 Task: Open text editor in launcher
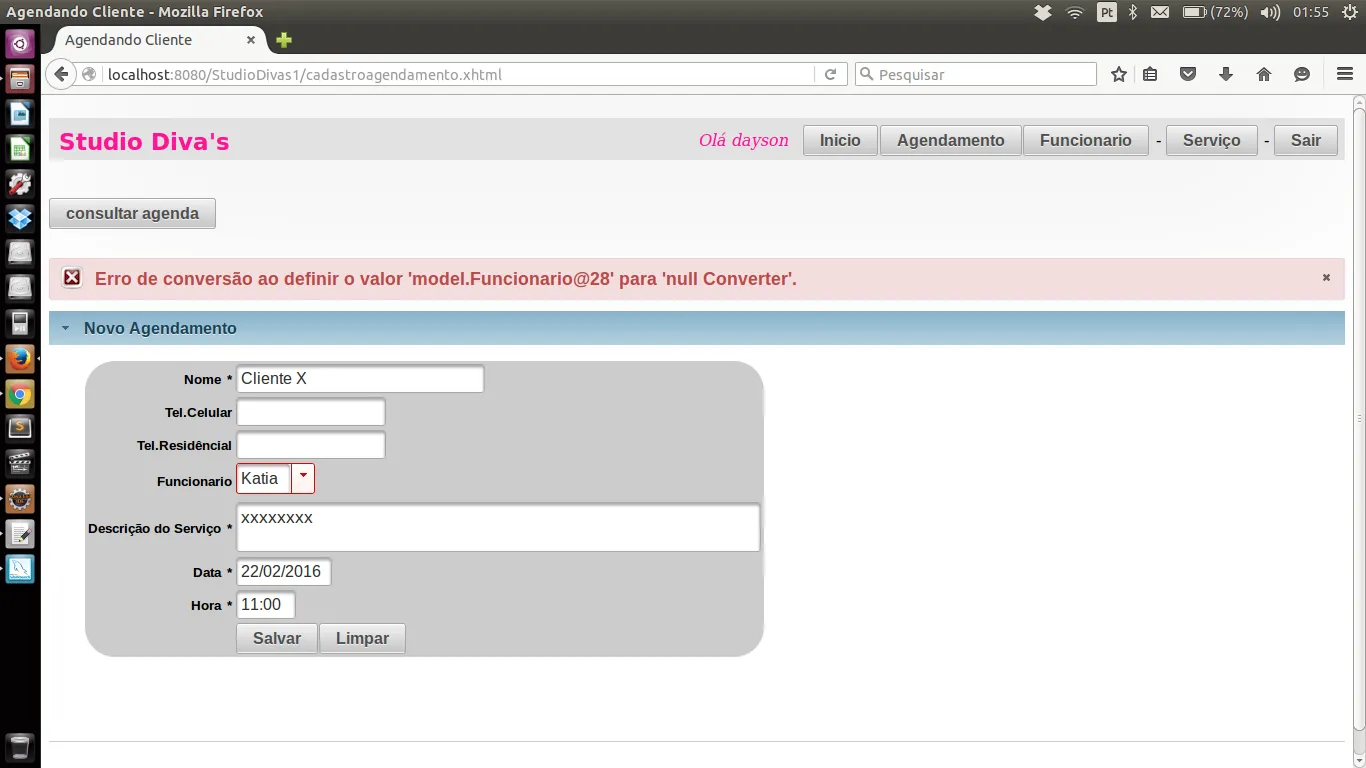(x=20, y=534)
